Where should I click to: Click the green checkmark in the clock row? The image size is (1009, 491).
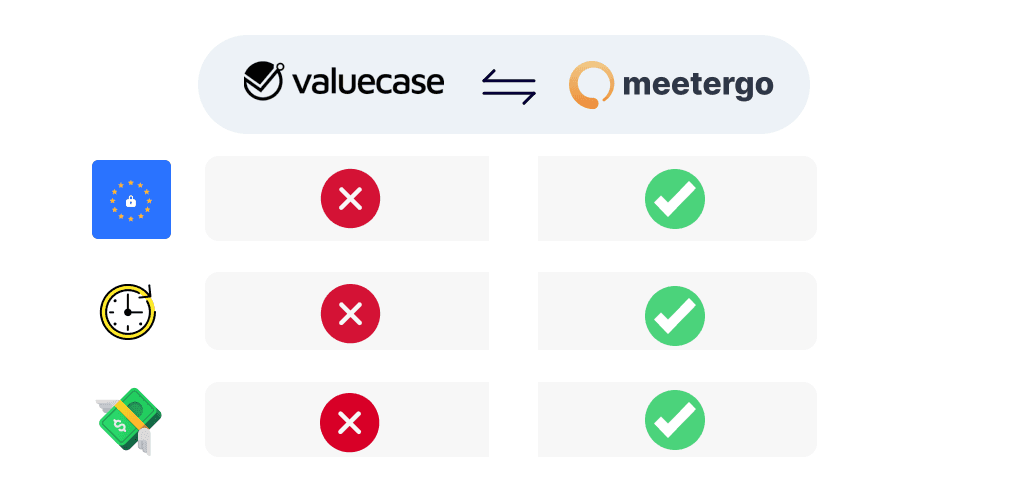675,315
